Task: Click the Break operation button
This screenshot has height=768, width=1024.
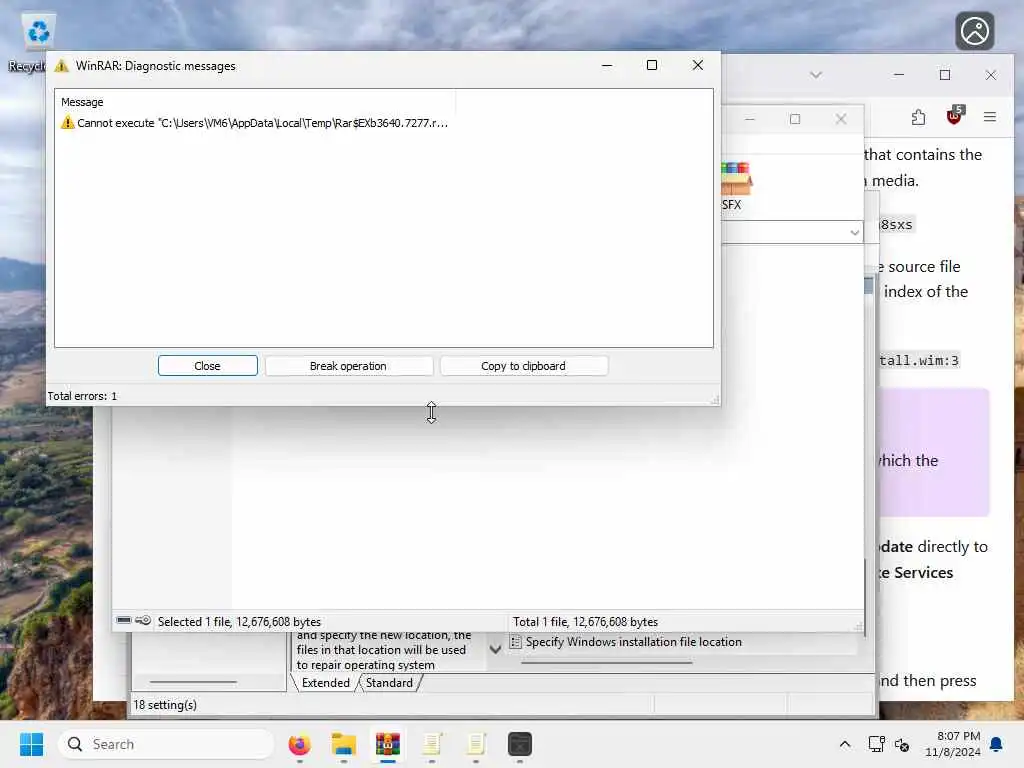Action: coord(349,366)
